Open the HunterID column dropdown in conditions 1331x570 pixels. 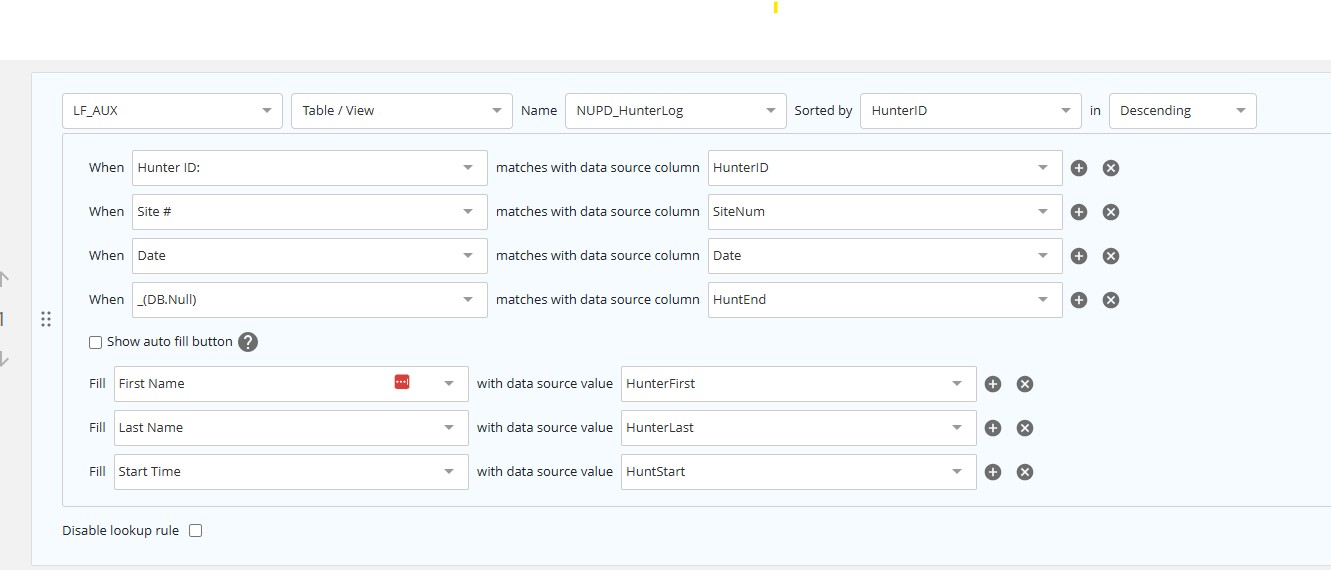(885, 168)
